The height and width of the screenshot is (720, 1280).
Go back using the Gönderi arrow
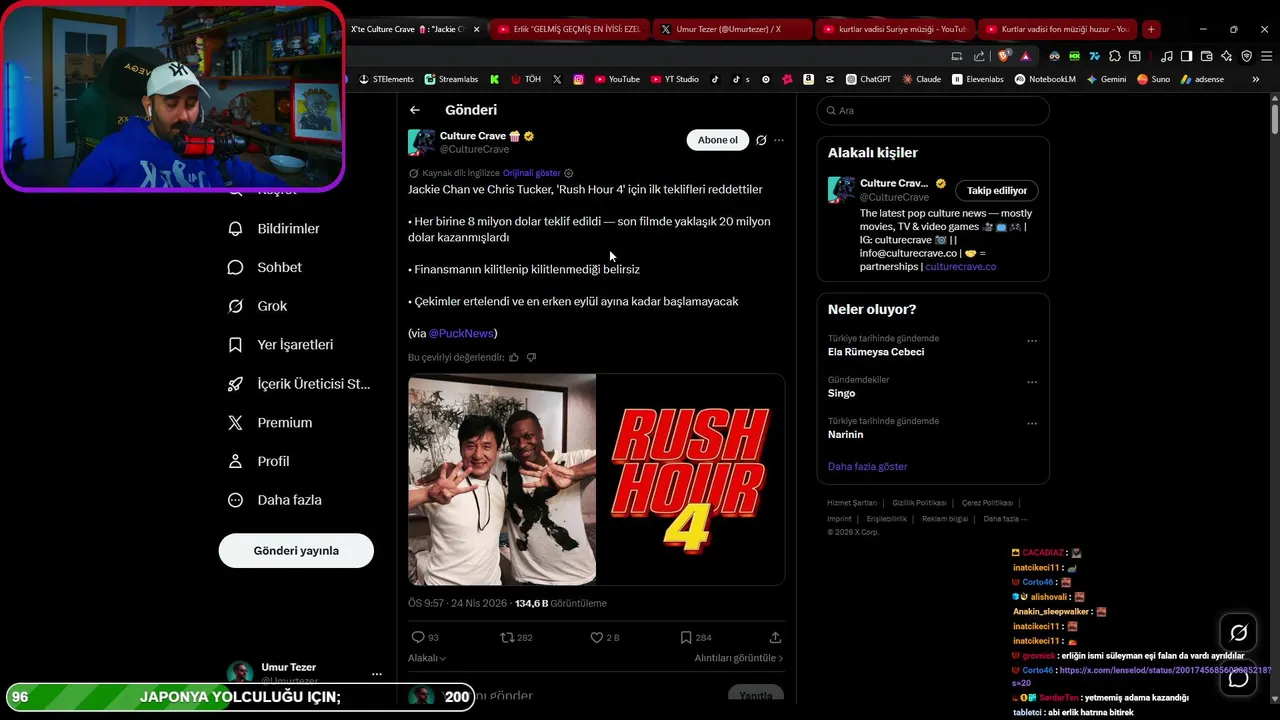coord(415,110)
